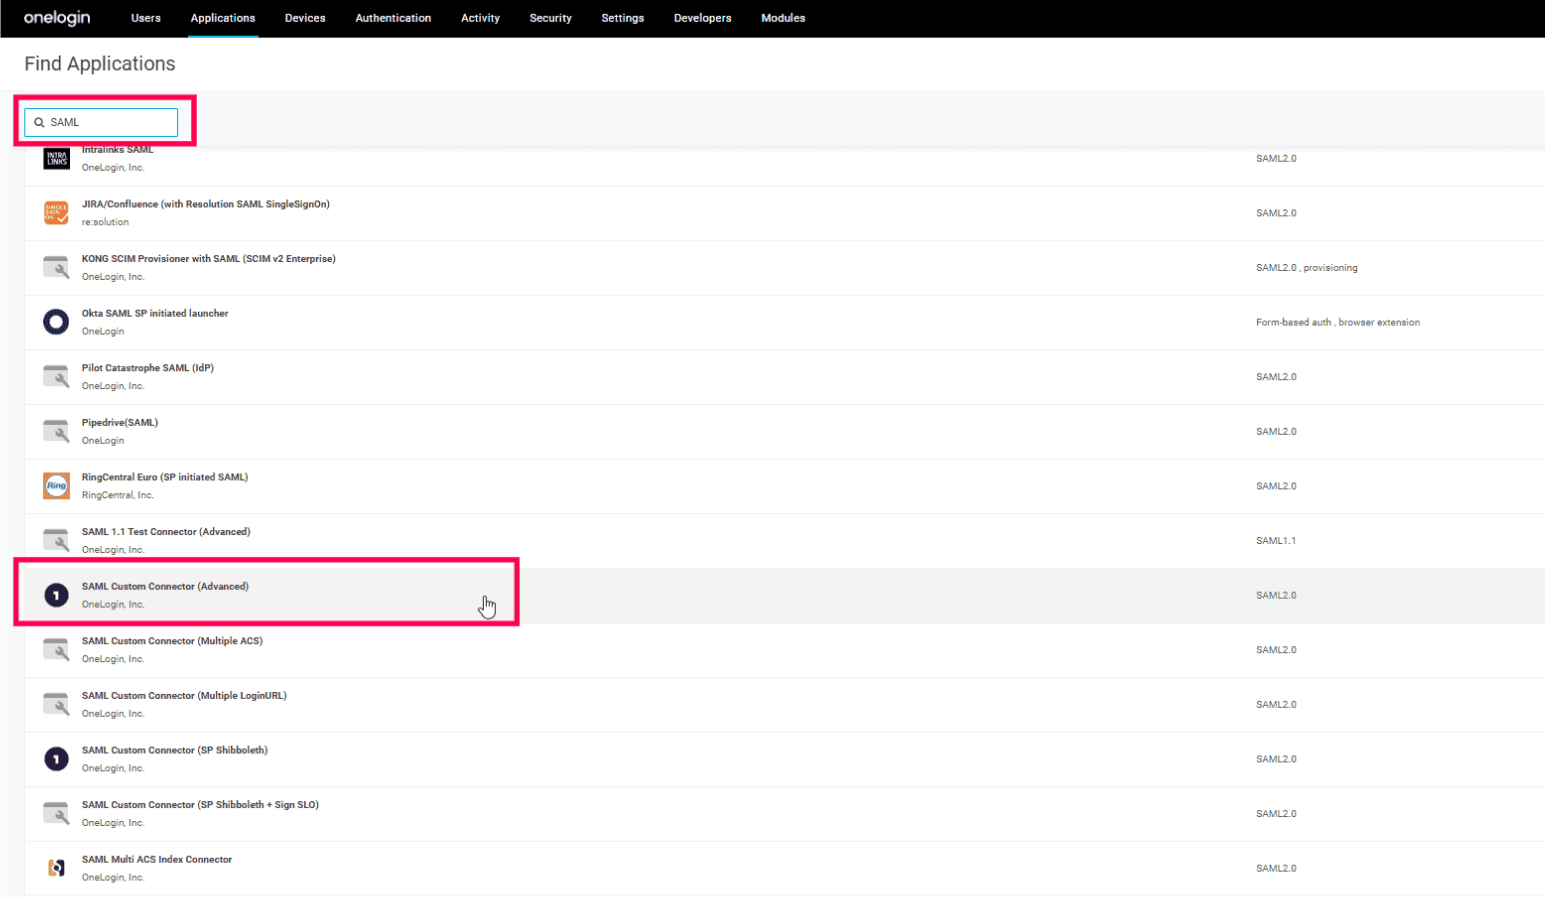Open the Devices menu
This screenshot has height=897, width=1545.
tap(305, 18)
